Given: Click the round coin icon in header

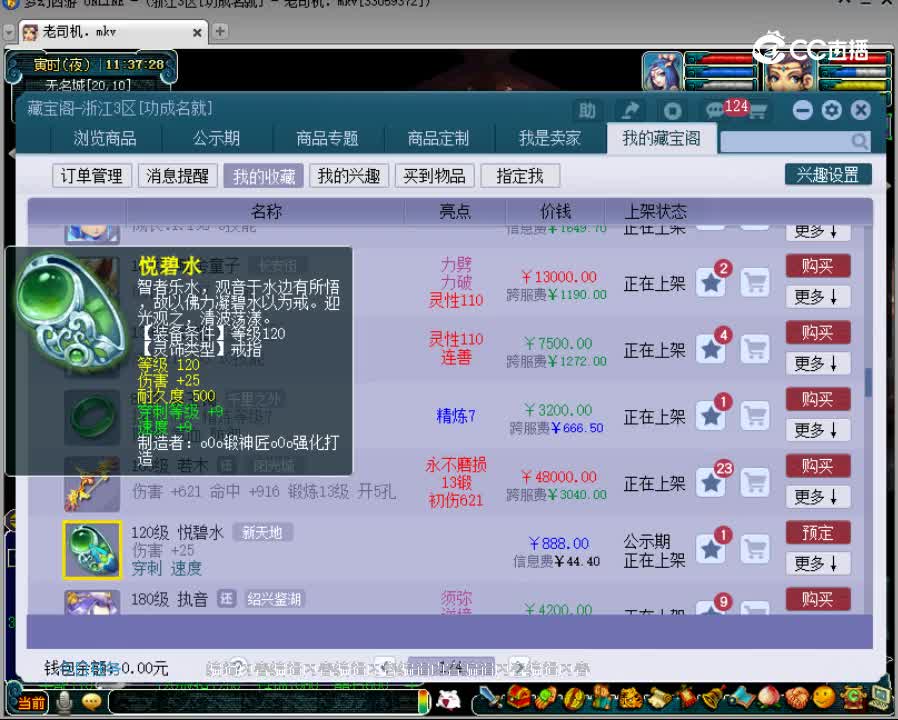Looking at the screenshot, I should click(x=672, y=111).
